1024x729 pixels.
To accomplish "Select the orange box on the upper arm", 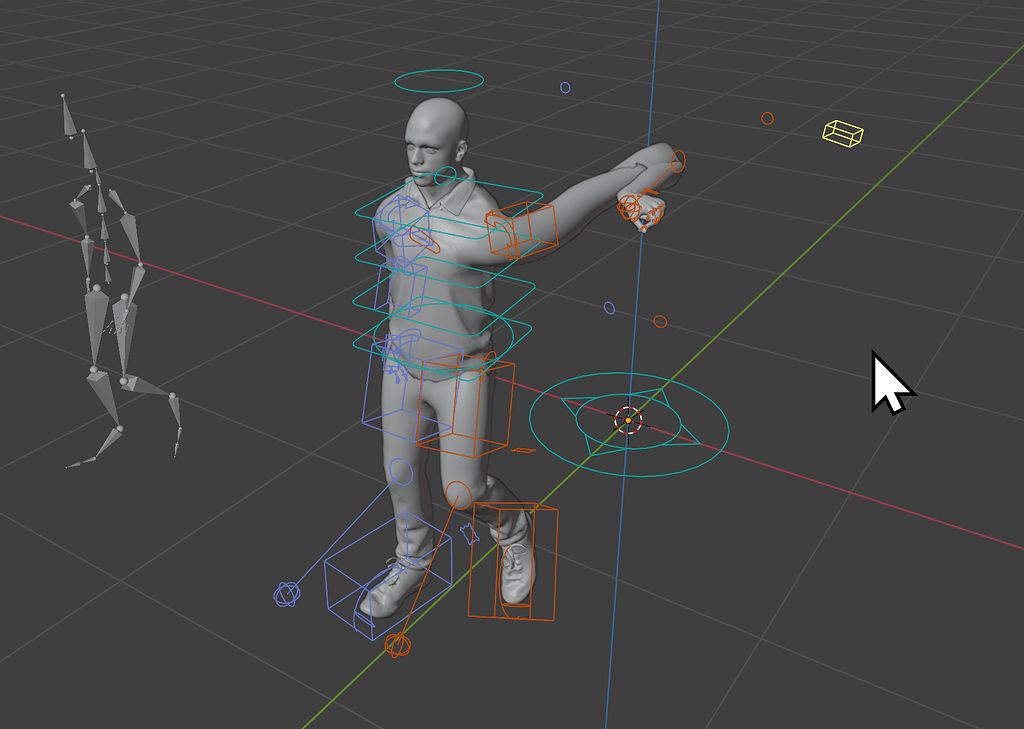I will [521, 230].
